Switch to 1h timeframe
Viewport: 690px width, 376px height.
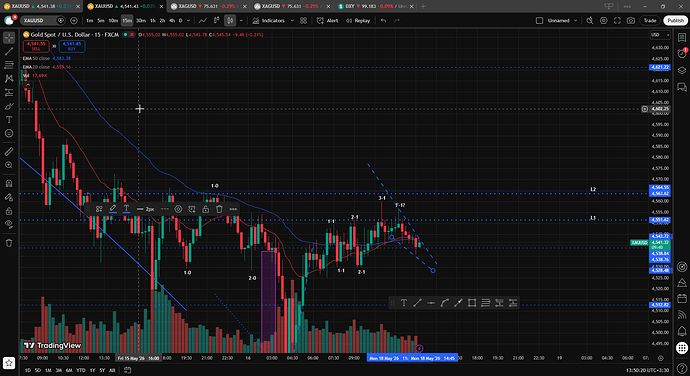pyautogui.click(x=153, y=21)
